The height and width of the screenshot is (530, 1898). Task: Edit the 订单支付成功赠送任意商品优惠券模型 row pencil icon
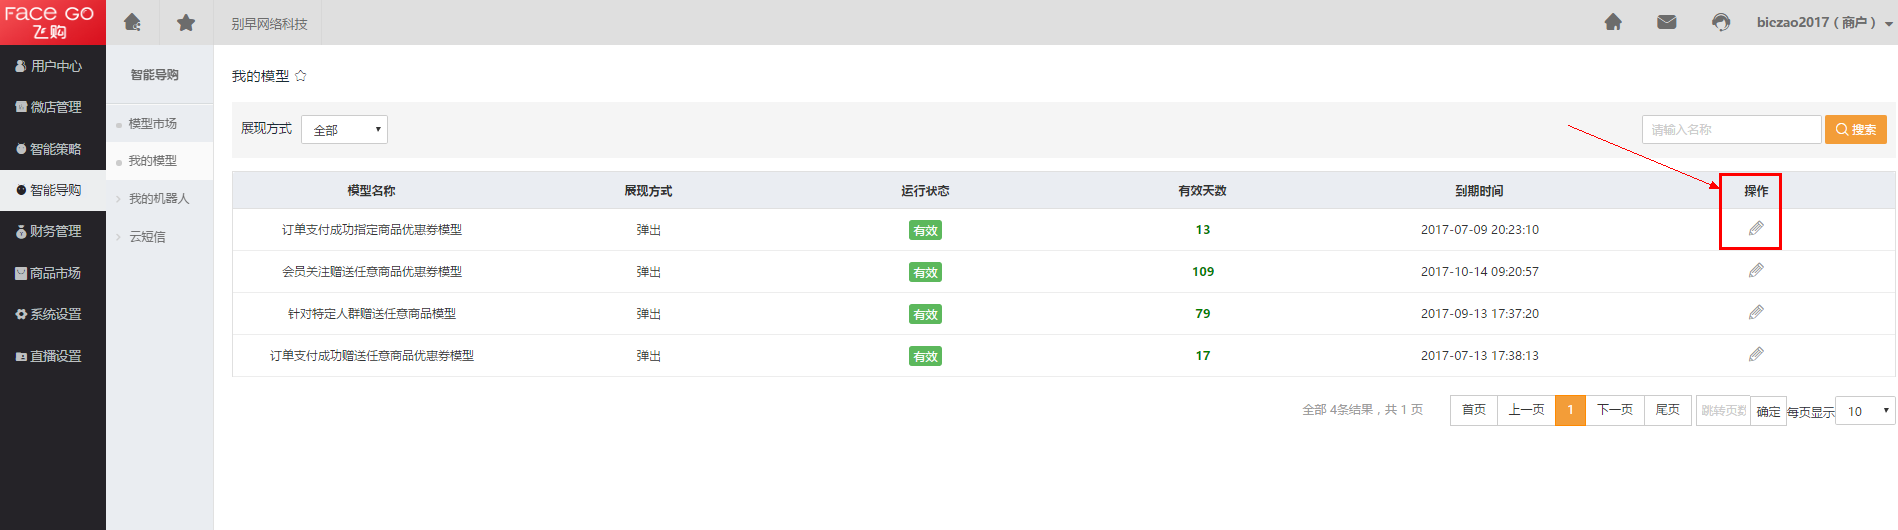(1756, 355)
